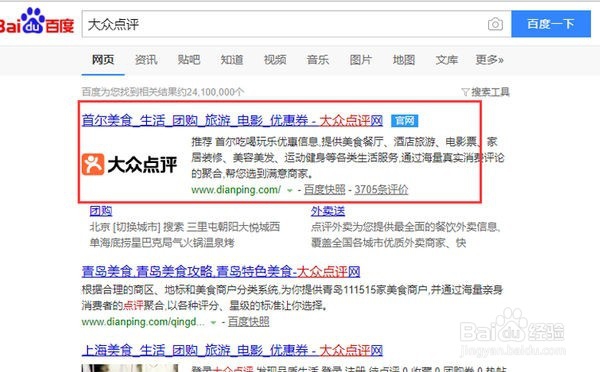This screenshot has width=600, height=372.
Task: Open the 视频 tab
Action: pyautogui.click(x=275, y=60)
